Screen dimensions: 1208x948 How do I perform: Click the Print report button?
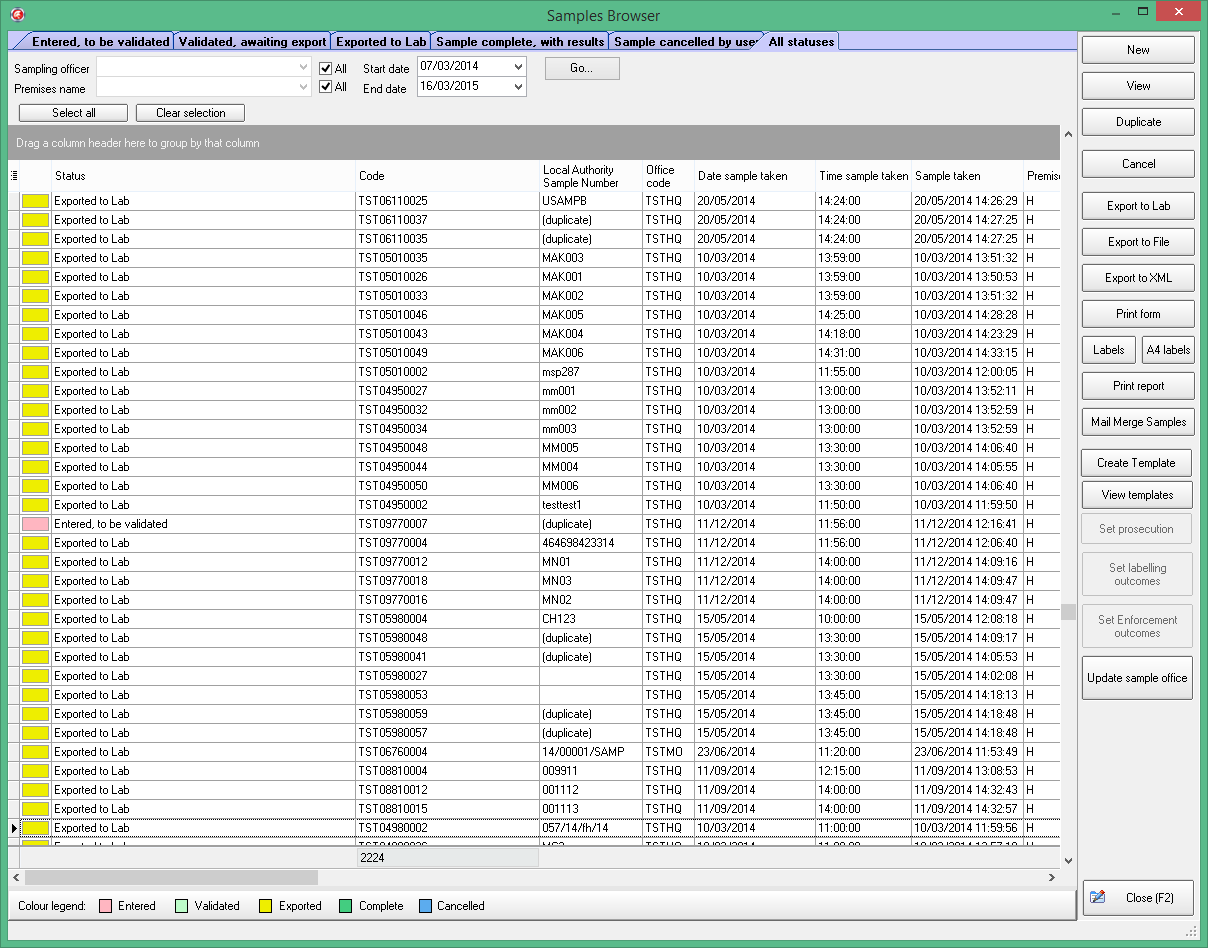coord(1138,386)
